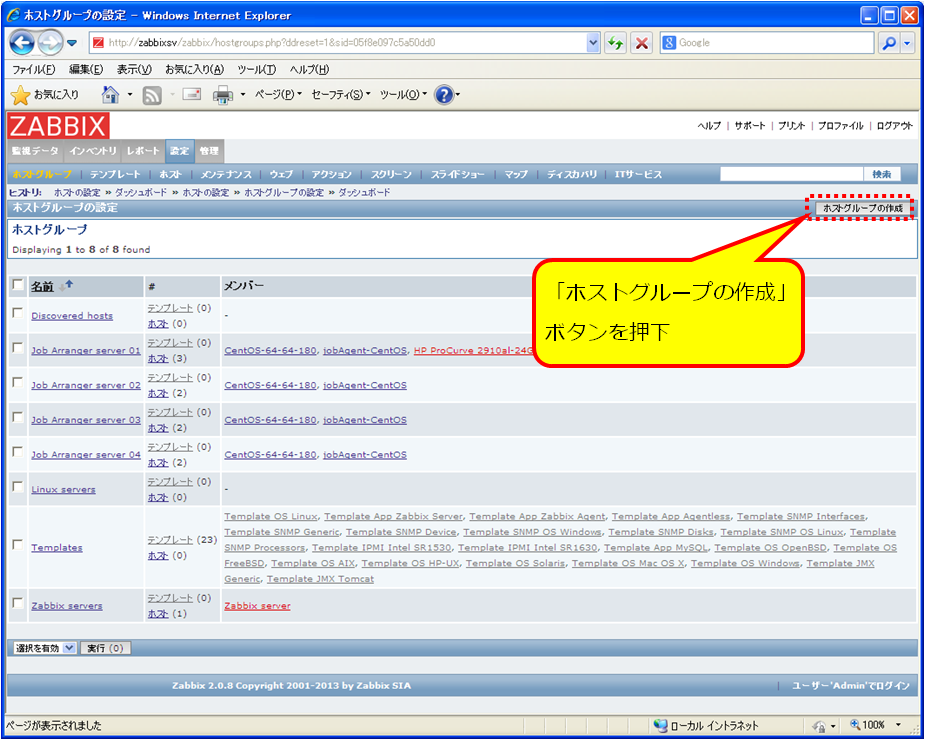Open the Linux servers group link
925x740 pixels.
tap(63, 490)
